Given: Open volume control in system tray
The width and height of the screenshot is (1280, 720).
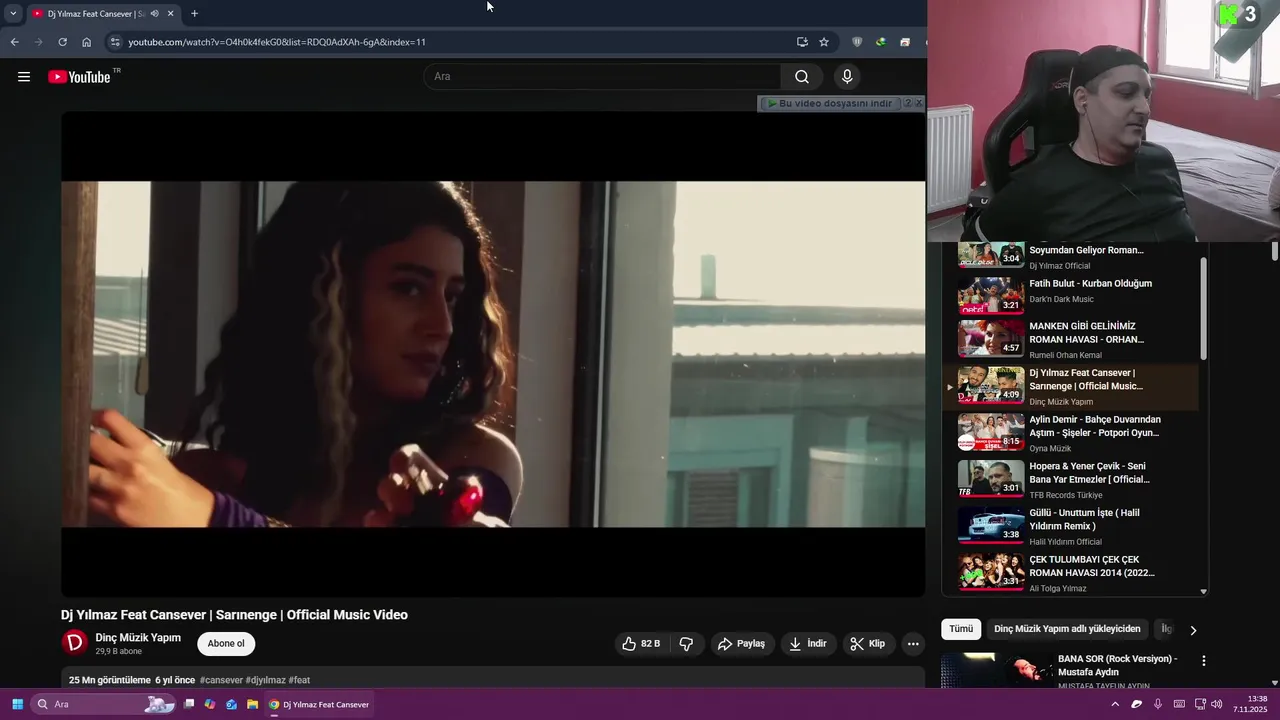Looking at the screenshot, I should (1217, 704).
